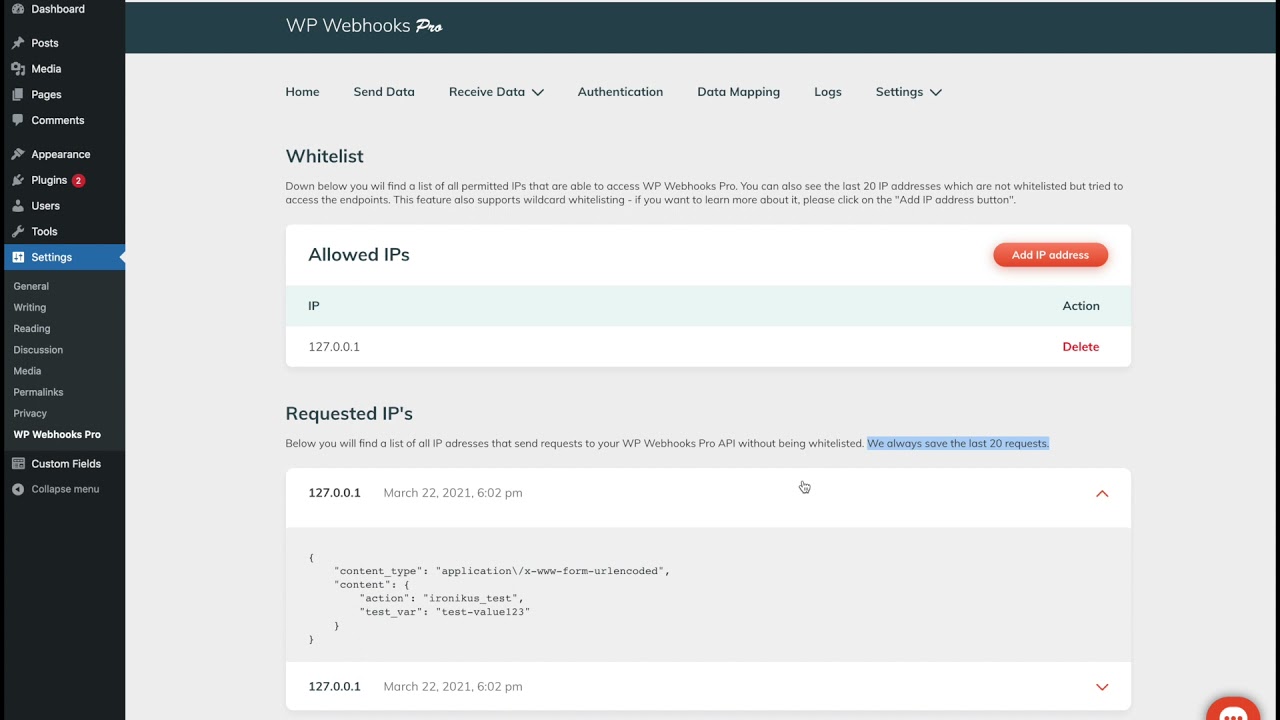Click the Whitelist heading
Screen dimensions: 1280x720
pyautogui.click(x=325, y=156)
